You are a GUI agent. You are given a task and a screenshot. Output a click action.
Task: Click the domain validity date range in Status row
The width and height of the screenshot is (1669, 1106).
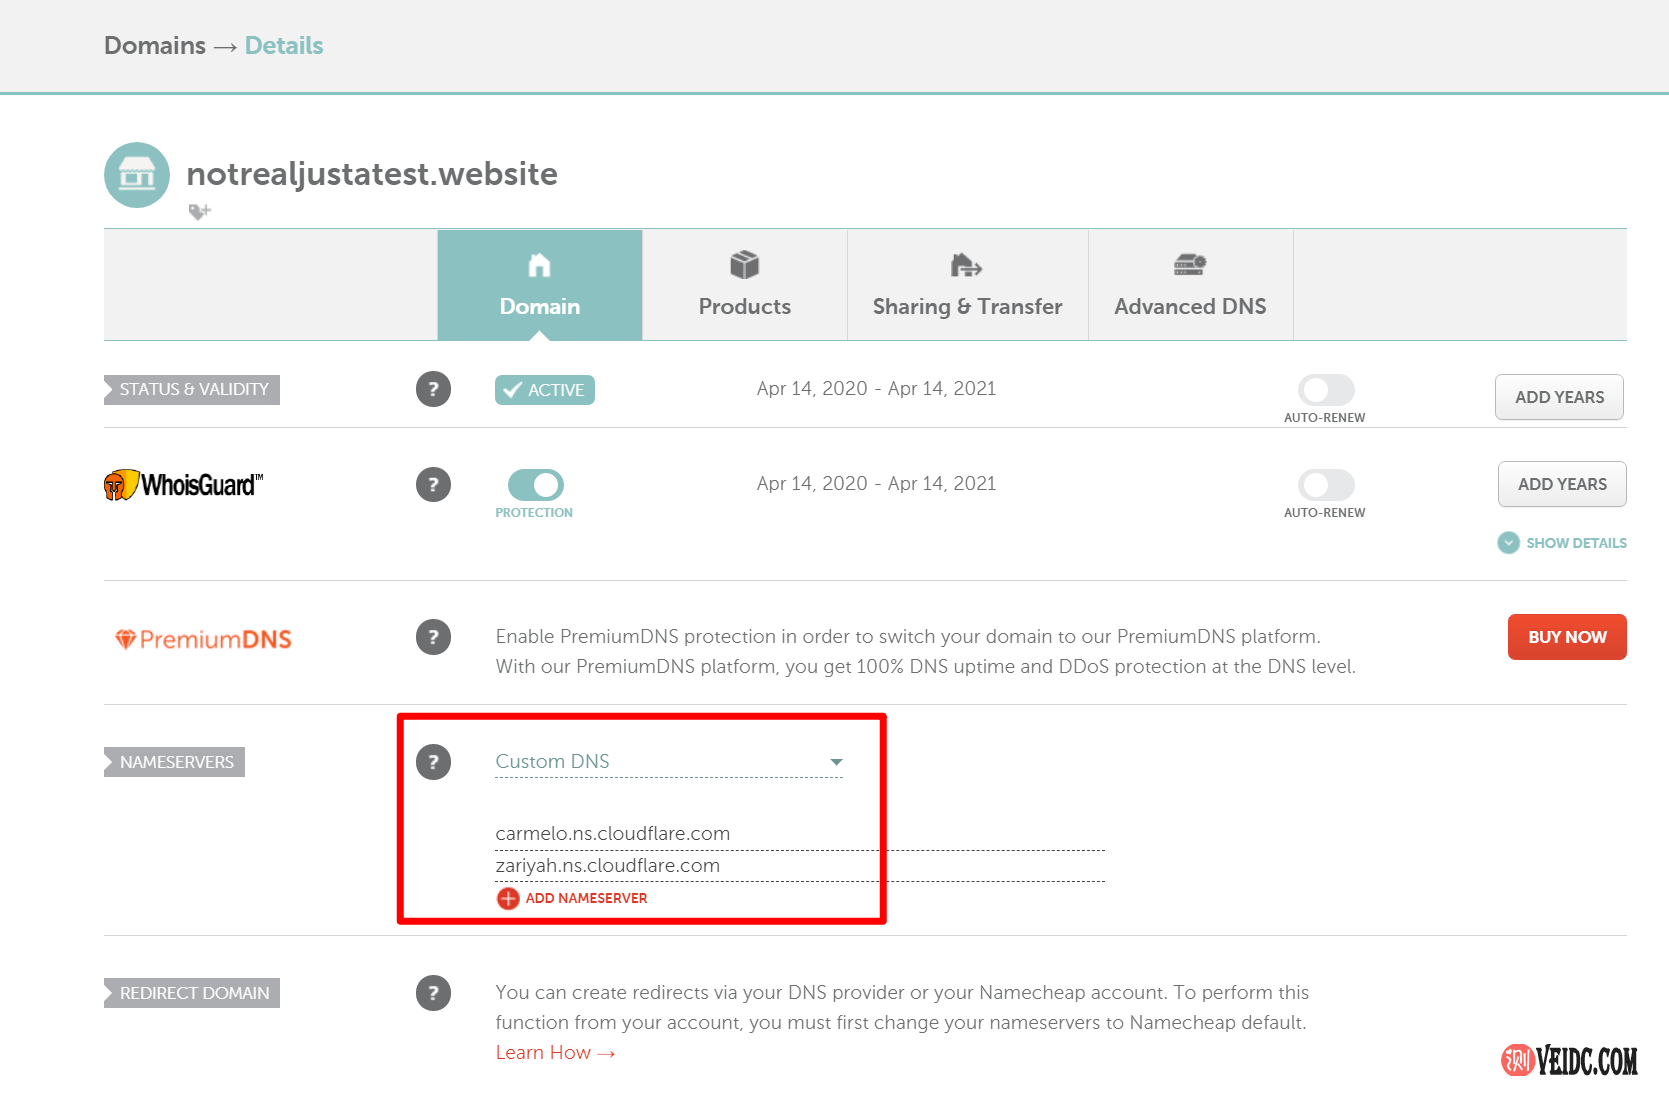tap(876, 389)
